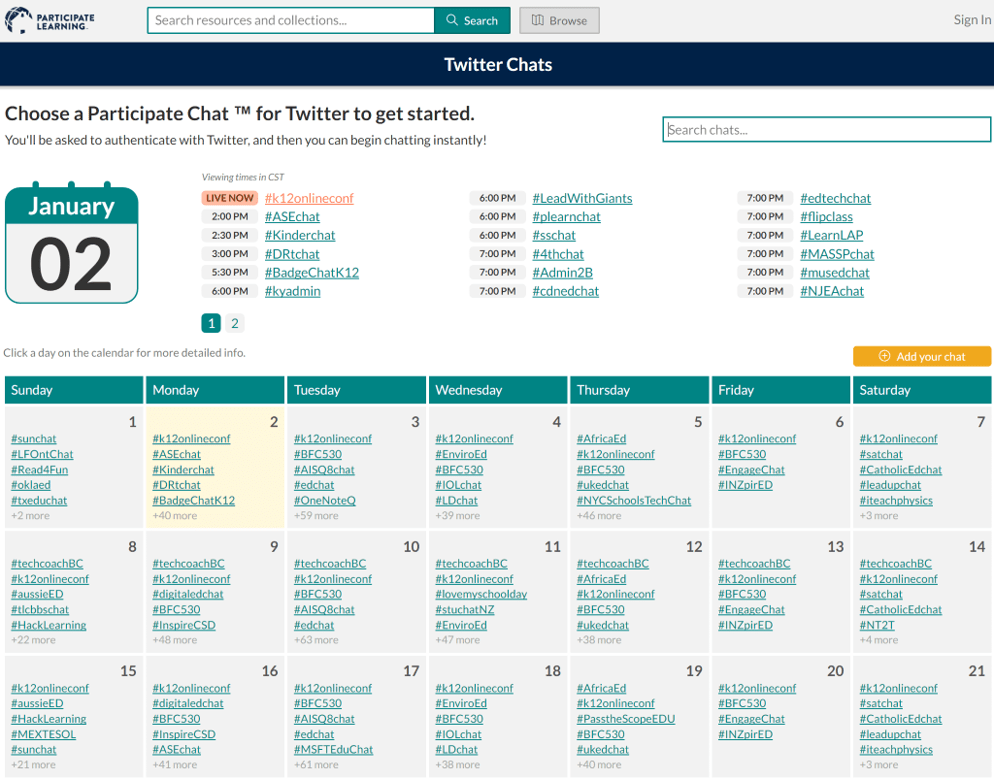994x779 pixels.
Task: Select page 1 of today's chats
Action: [211, 323]
